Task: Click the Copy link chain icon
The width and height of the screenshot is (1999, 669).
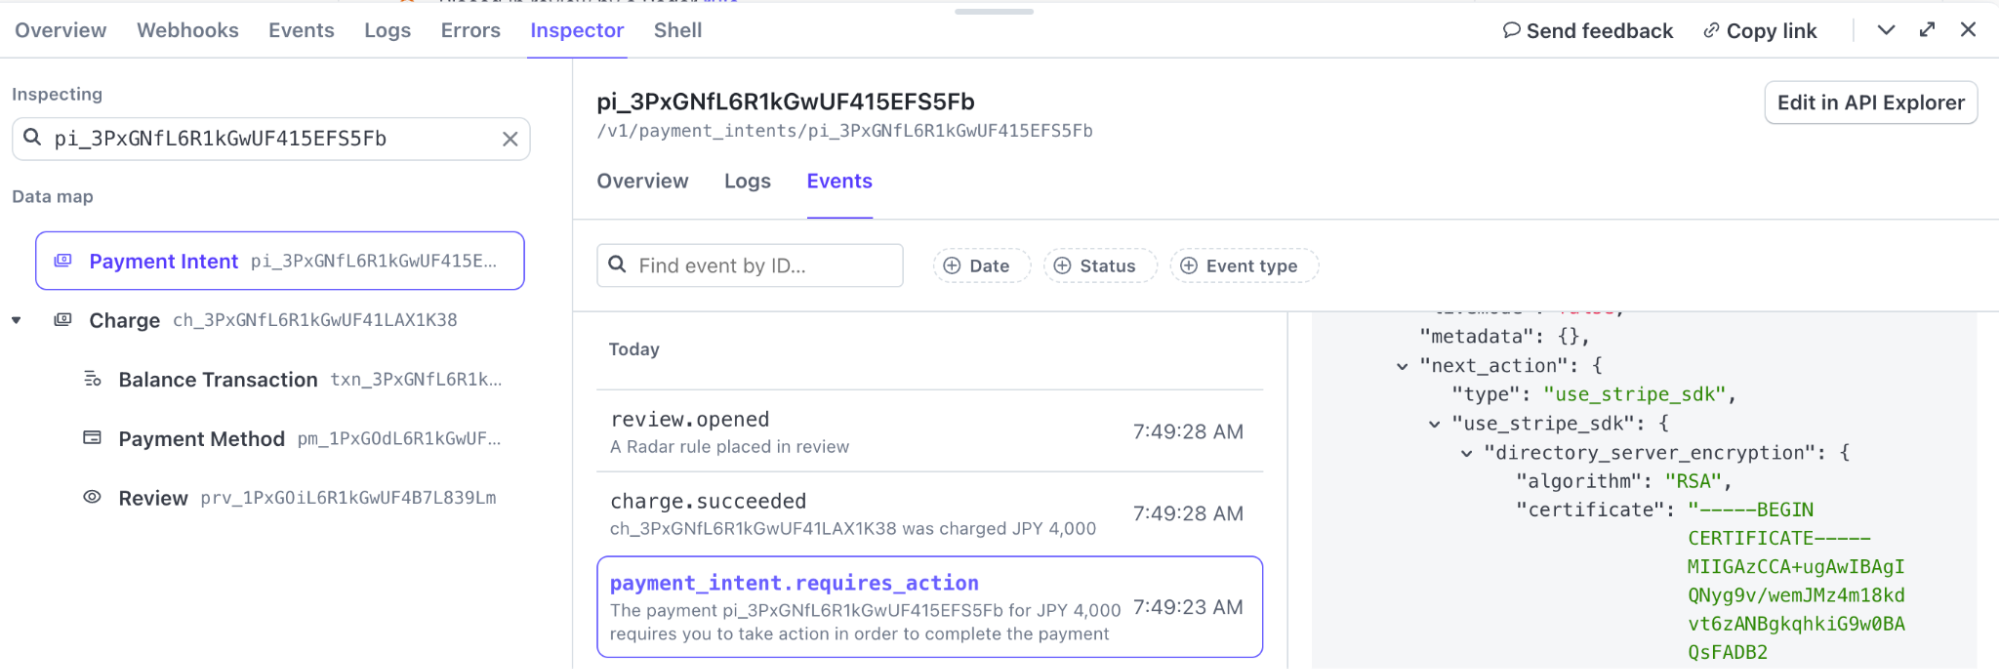Action: [1711, 31]
